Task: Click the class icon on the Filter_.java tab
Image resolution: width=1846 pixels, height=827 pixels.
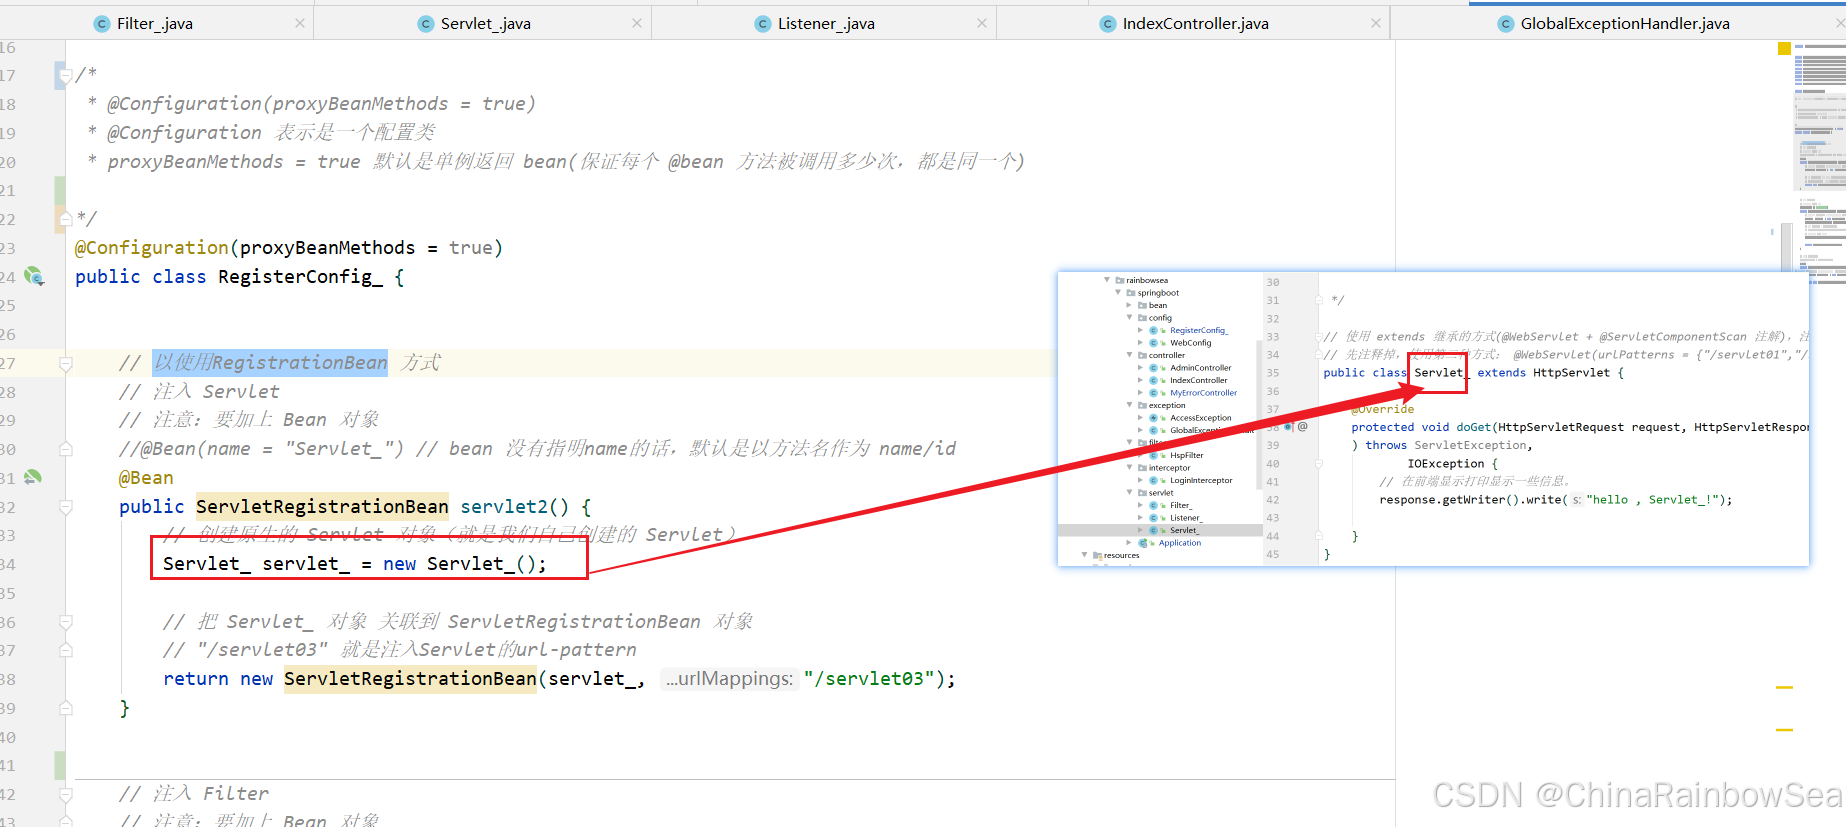Action: click(101, 24)
